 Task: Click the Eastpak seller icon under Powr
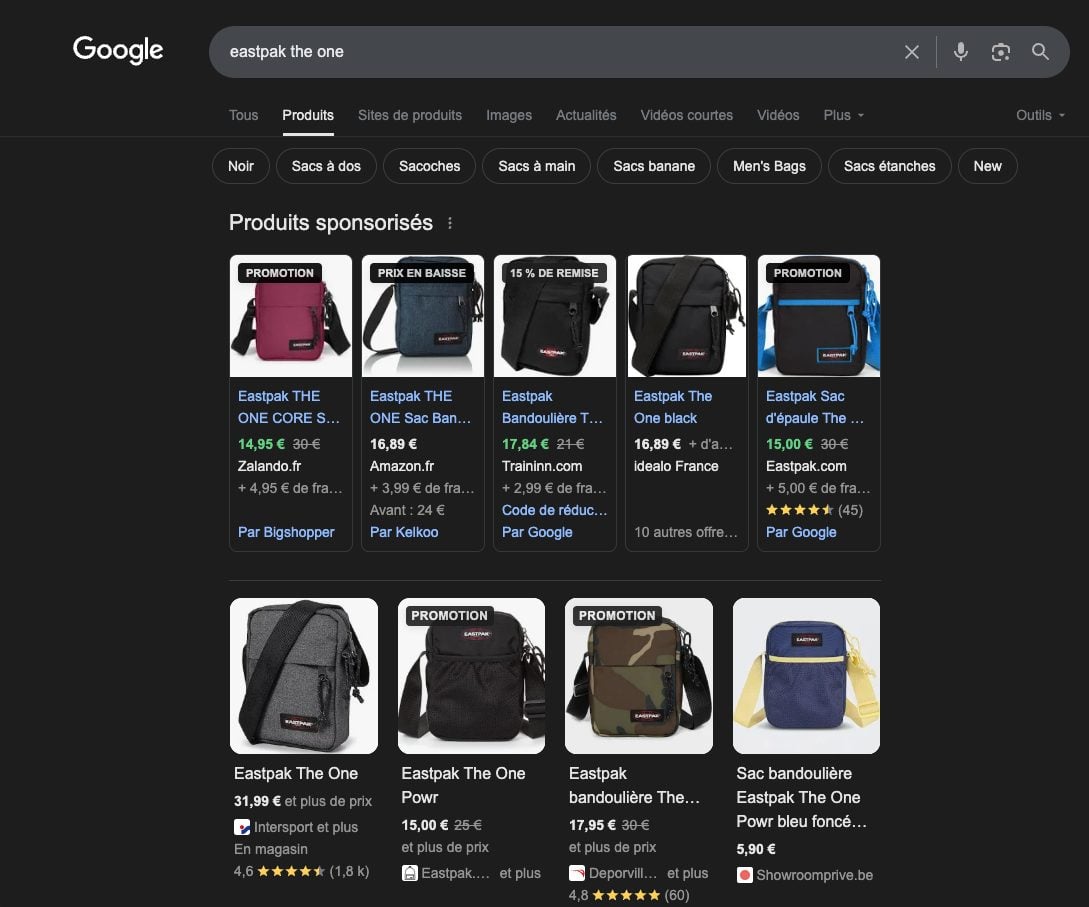click(x=410, y=873)
